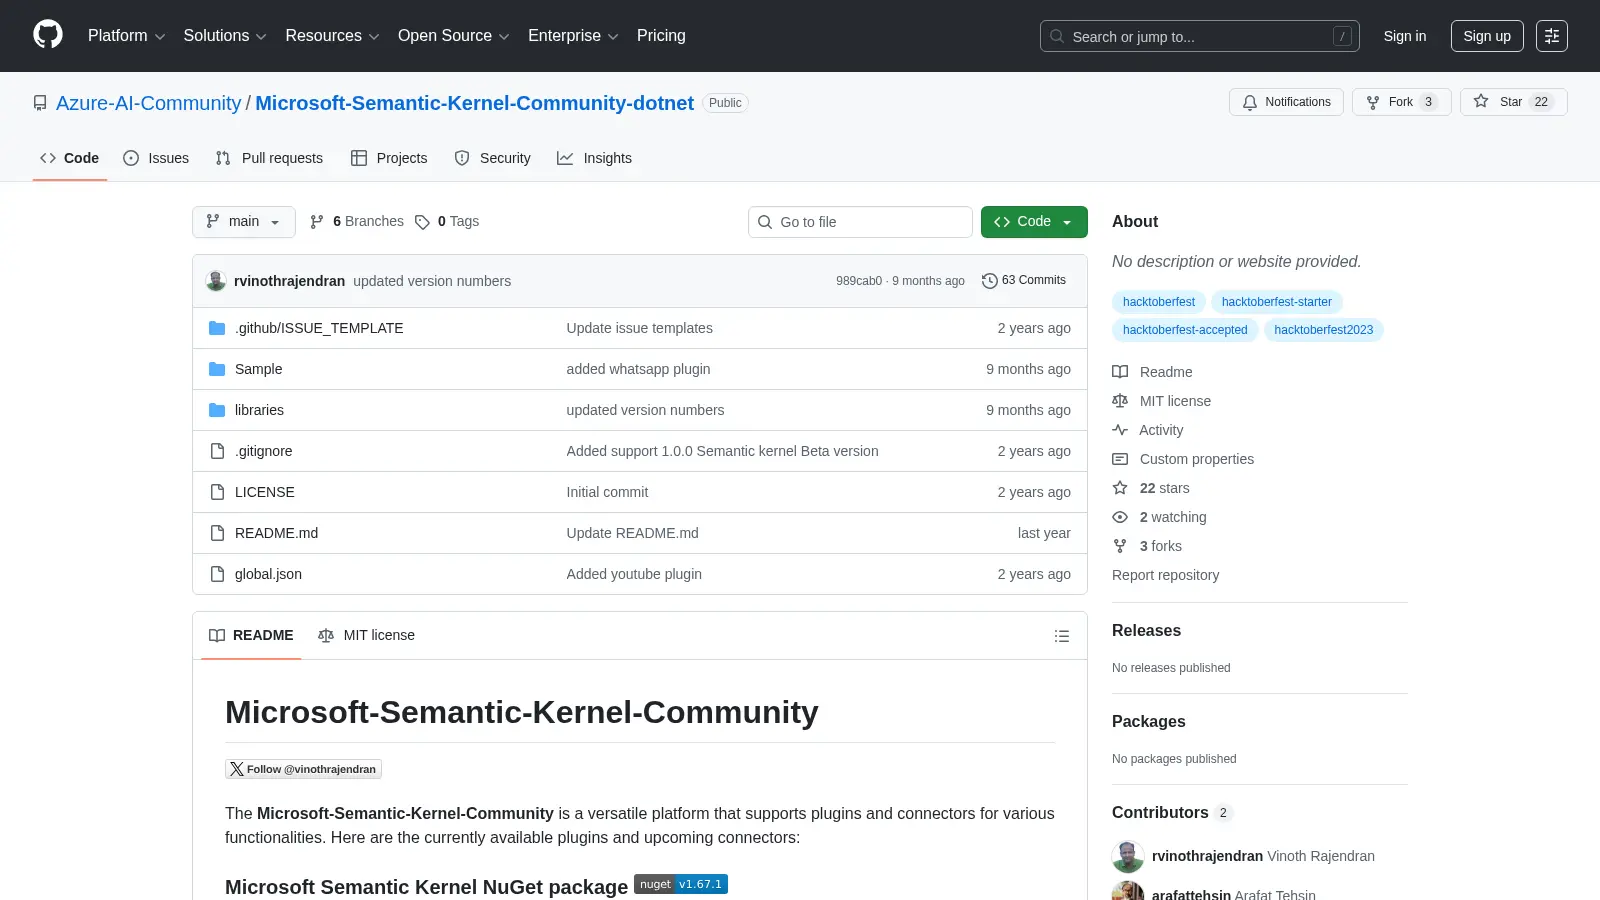This screenshot has height=900, width=1600.
Task: Click the Sample folder icon
Action: [217, 369]
